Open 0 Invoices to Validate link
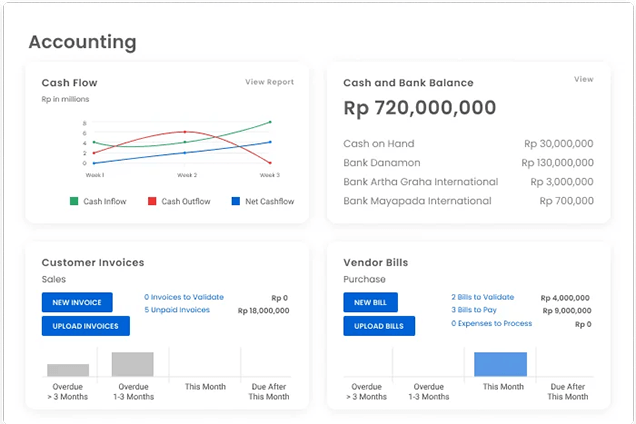Image resolution: width=636 pixels, height=424 pixels. [184, 297]
